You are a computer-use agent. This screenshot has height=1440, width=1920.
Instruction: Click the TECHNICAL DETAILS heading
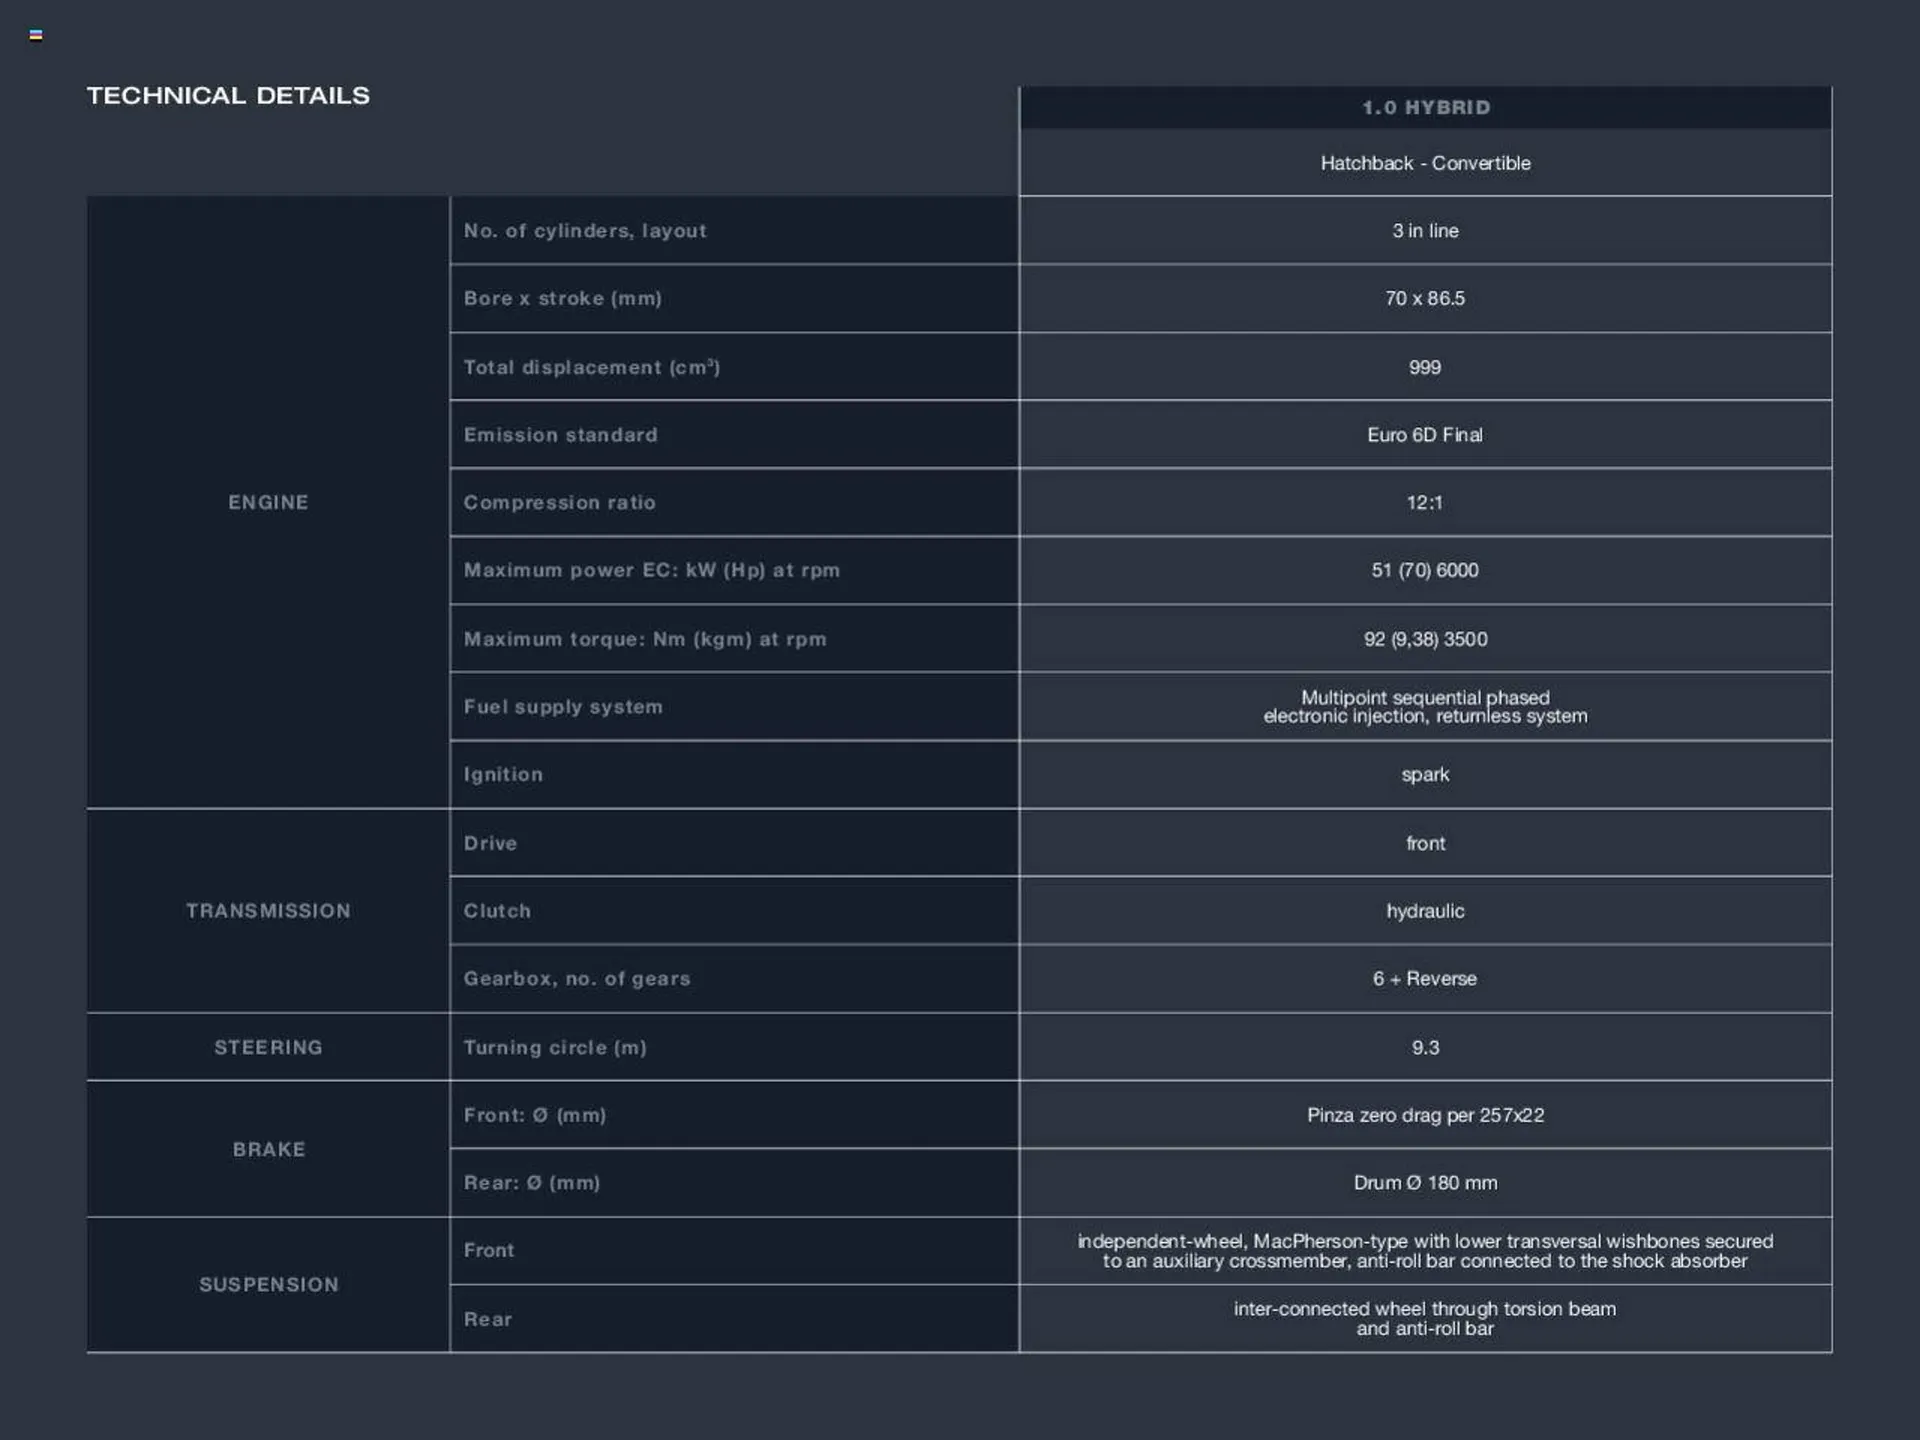[x=228, y=96]
